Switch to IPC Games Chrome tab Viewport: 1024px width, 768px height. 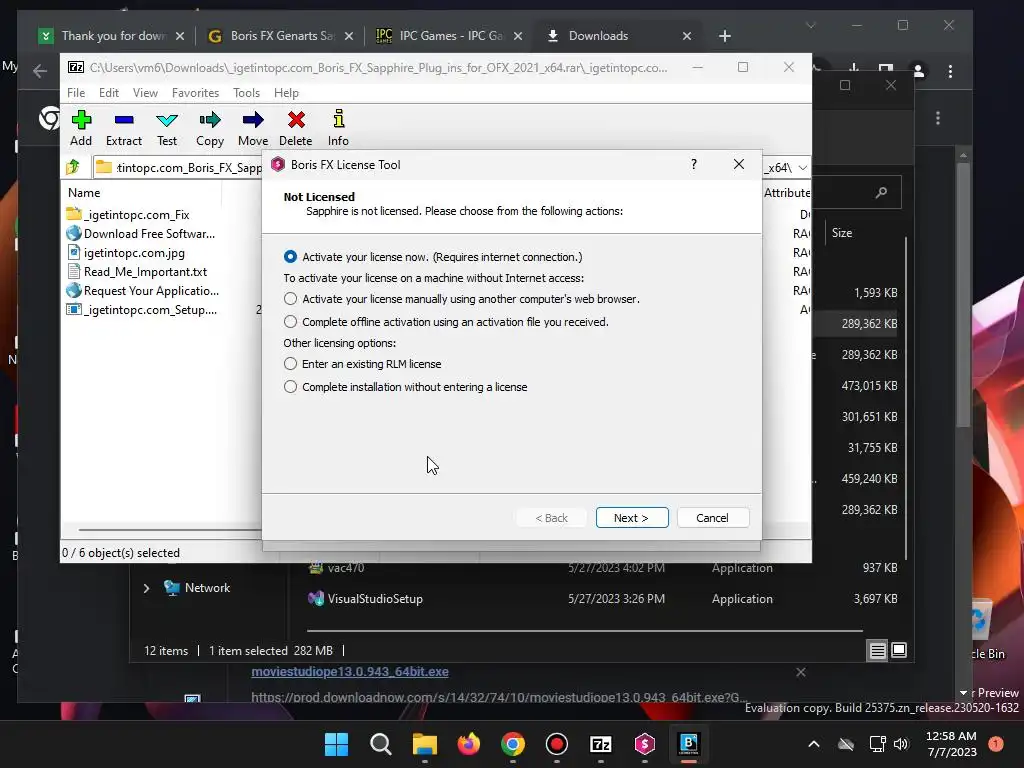click(x=448, y=36)
